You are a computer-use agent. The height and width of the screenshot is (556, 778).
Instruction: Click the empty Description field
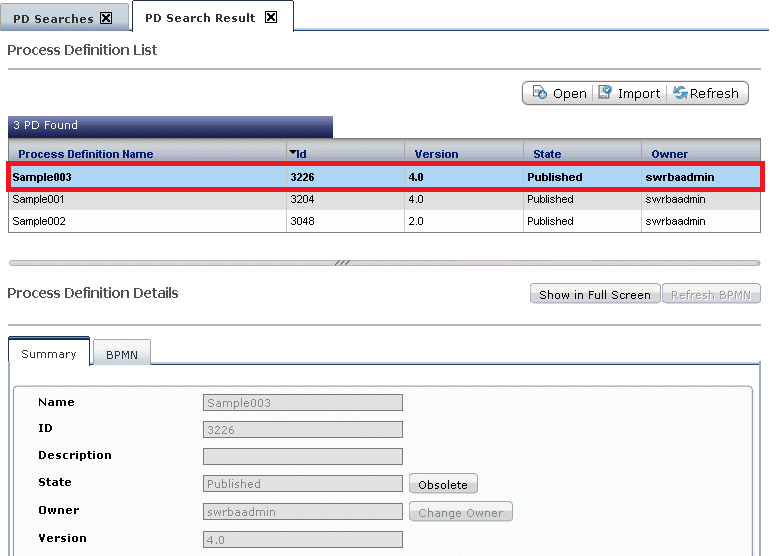pyautogui.click(x=303, y=456)
